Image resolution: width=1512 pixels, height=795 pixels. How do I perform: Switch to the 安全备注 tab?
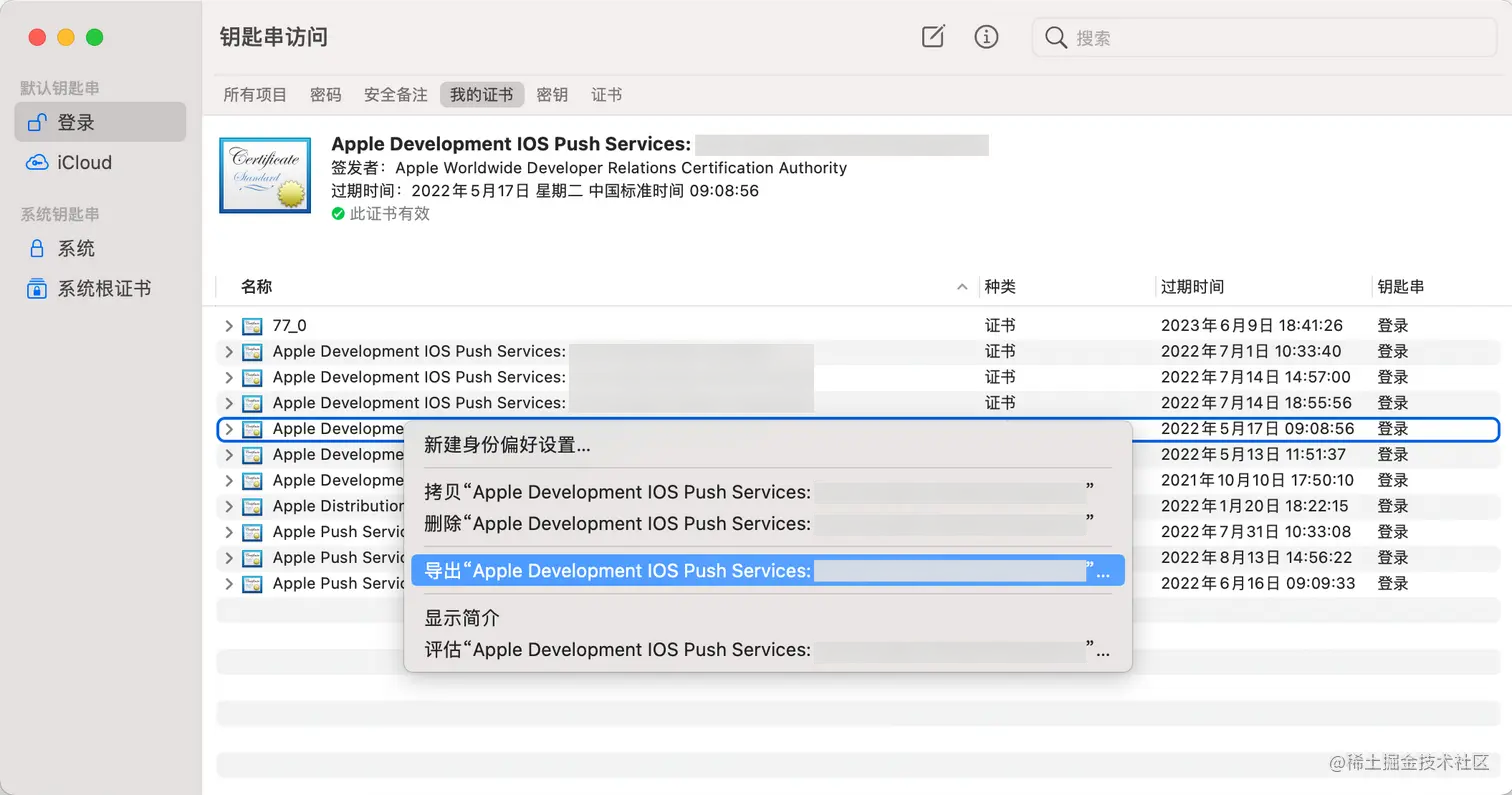[396, 95]
